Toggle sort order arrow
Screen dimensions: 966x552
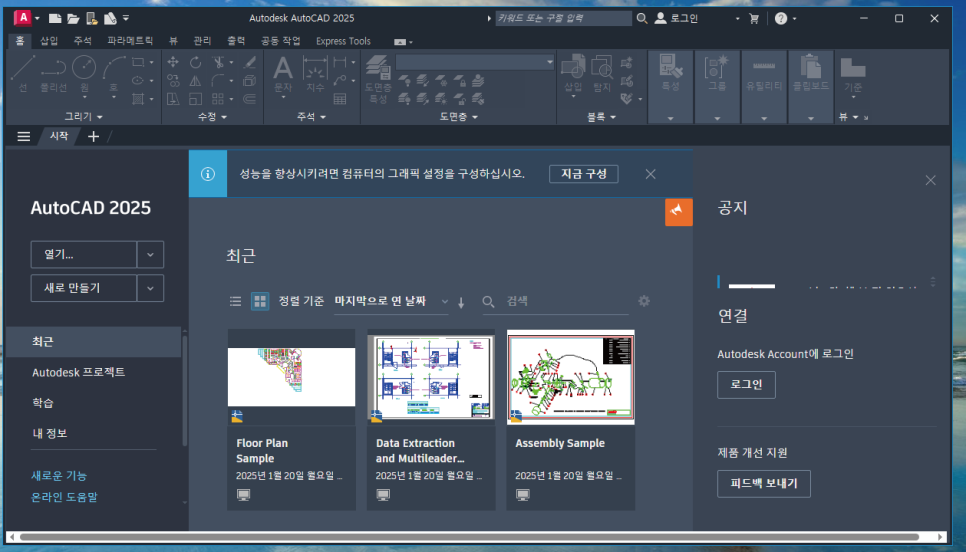tap(461, 302)
